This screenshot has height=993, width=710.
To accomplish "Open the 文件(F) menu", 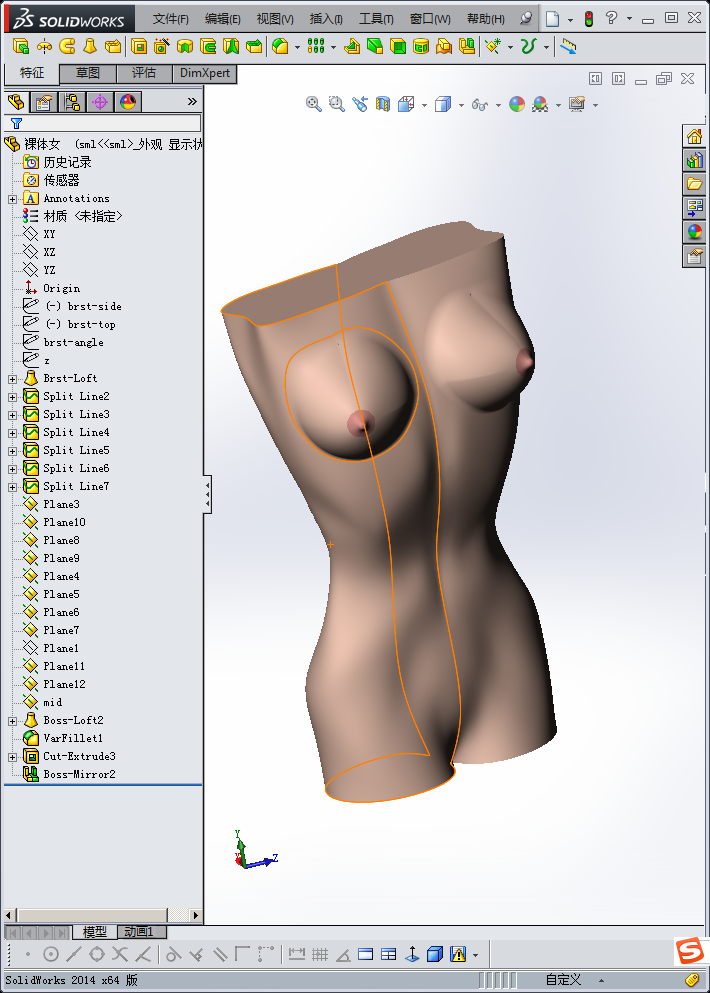I will [170, 19].
